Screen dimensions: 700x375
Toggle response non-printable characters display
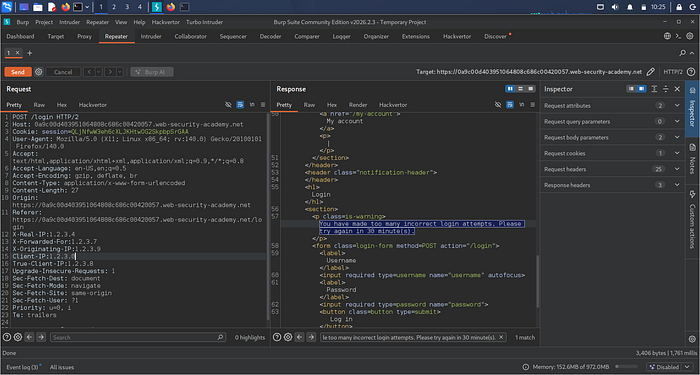pos(522,105)
